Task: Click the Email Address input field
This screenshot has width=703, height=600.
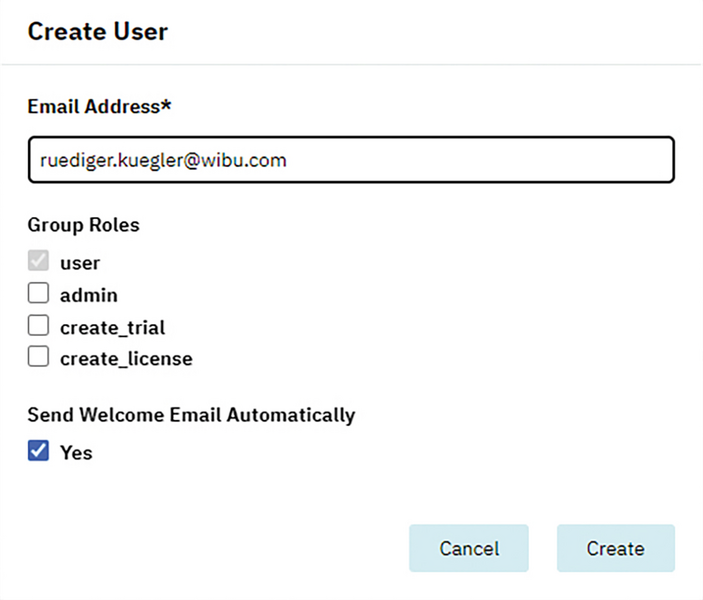Action: (351, 160)
